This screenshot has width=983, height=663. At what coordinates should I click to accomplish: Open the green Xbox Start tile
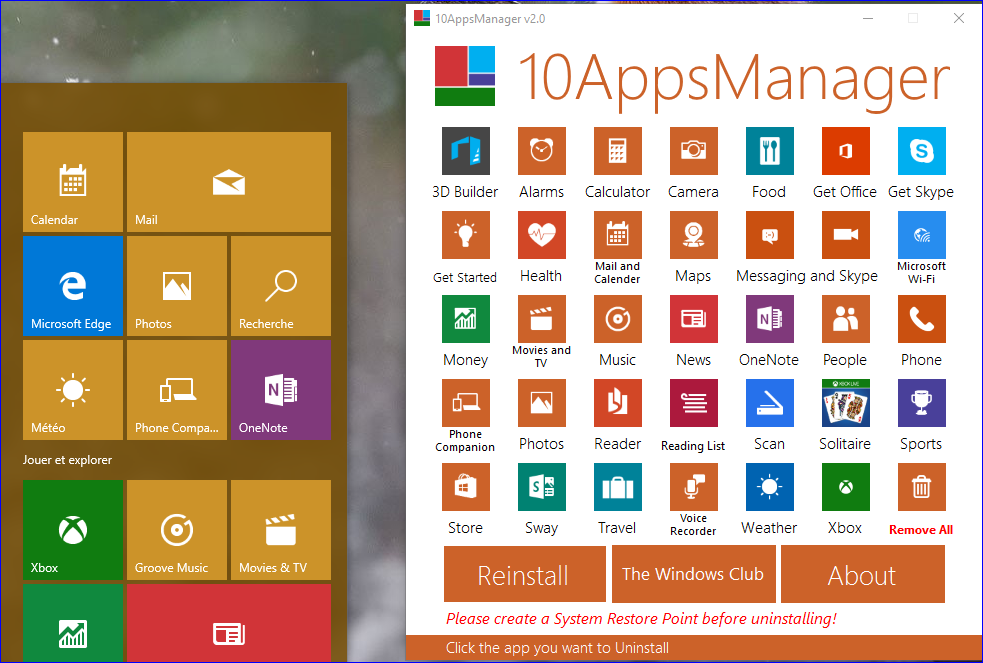point(73,530)
